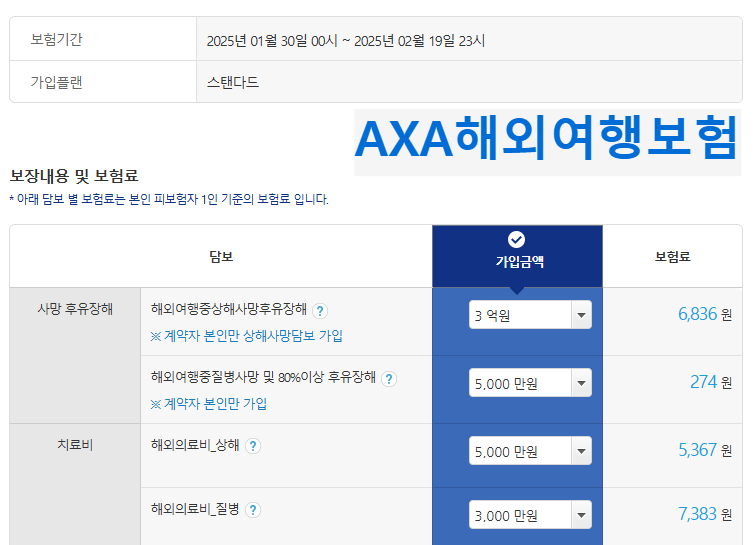This screenshot has width=754, height=545.
Task: Click the 해외의료비_질병 coverage name
Action: click(x=195, y=509)
